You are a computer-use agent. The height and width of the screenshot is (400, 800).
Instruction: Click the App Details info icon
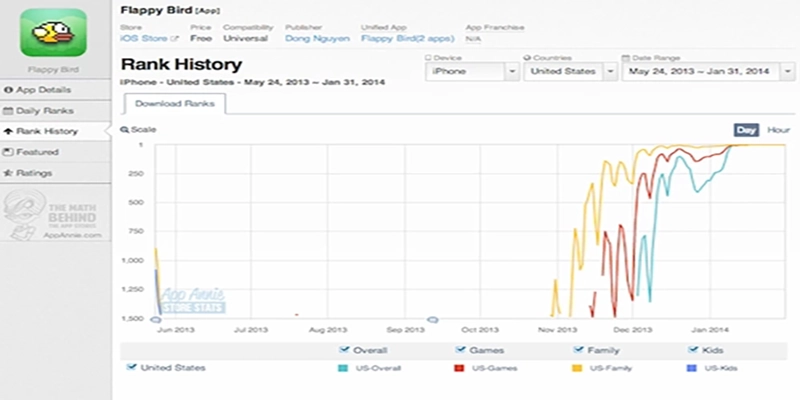pos(8,90)
